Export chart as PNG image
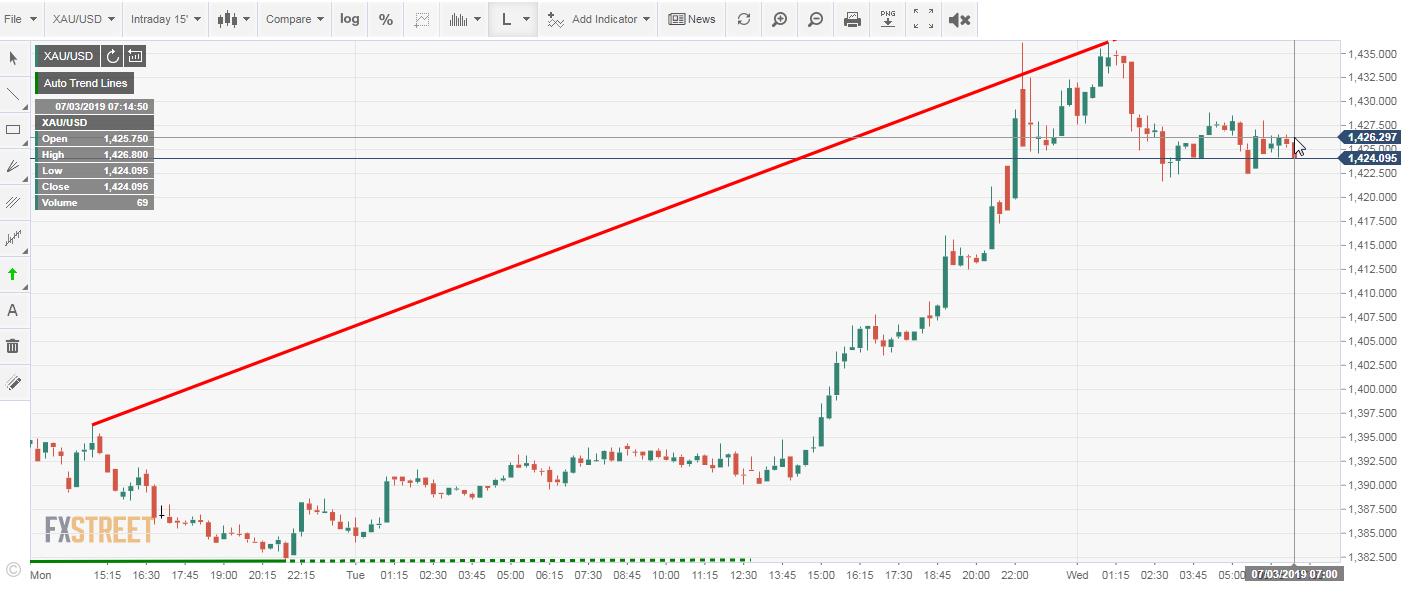Image resolution: width=1423 pixels, height=594 pixels. pos(888,19)
